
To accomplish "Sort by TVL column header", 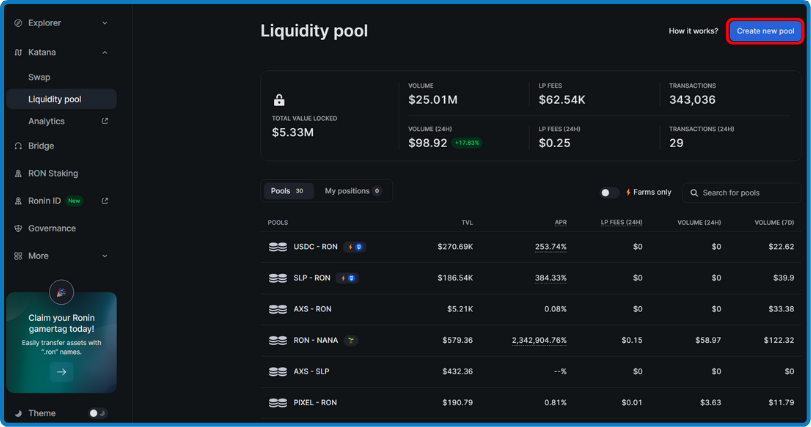I will 467,222.
